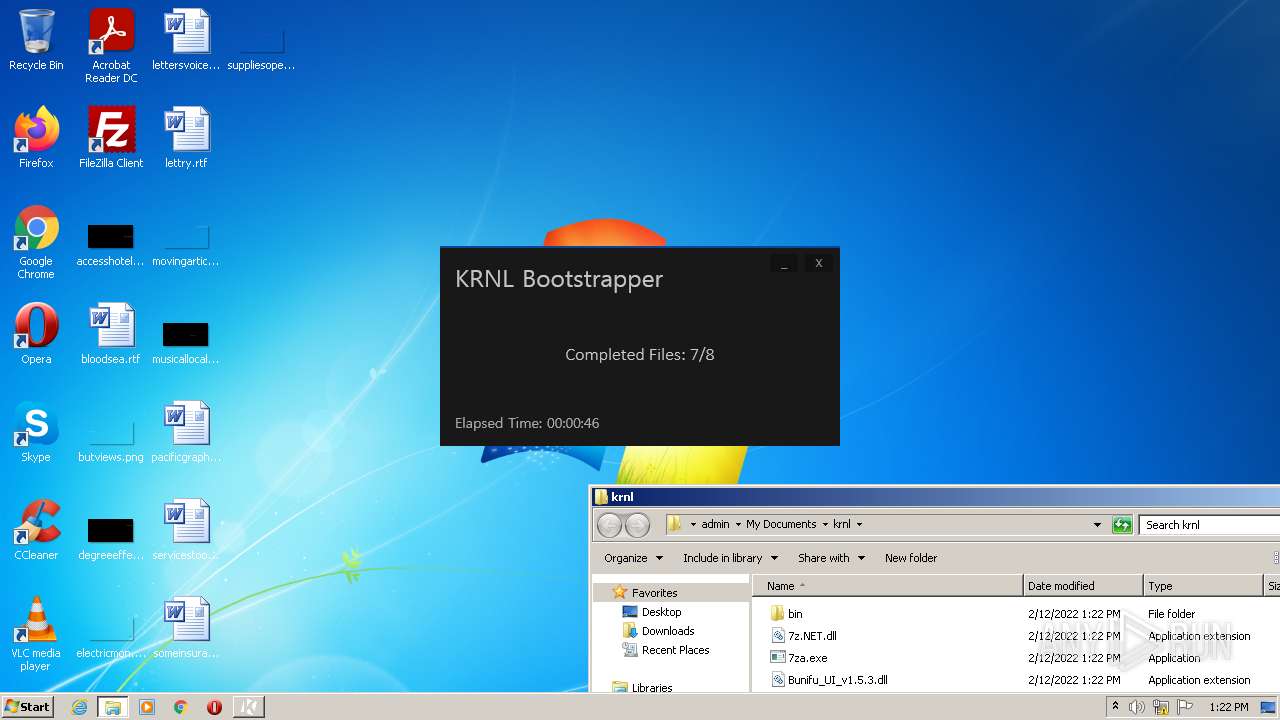Open the Include in library dropdown
This screenshot has width=1280, height=720.
730,558
